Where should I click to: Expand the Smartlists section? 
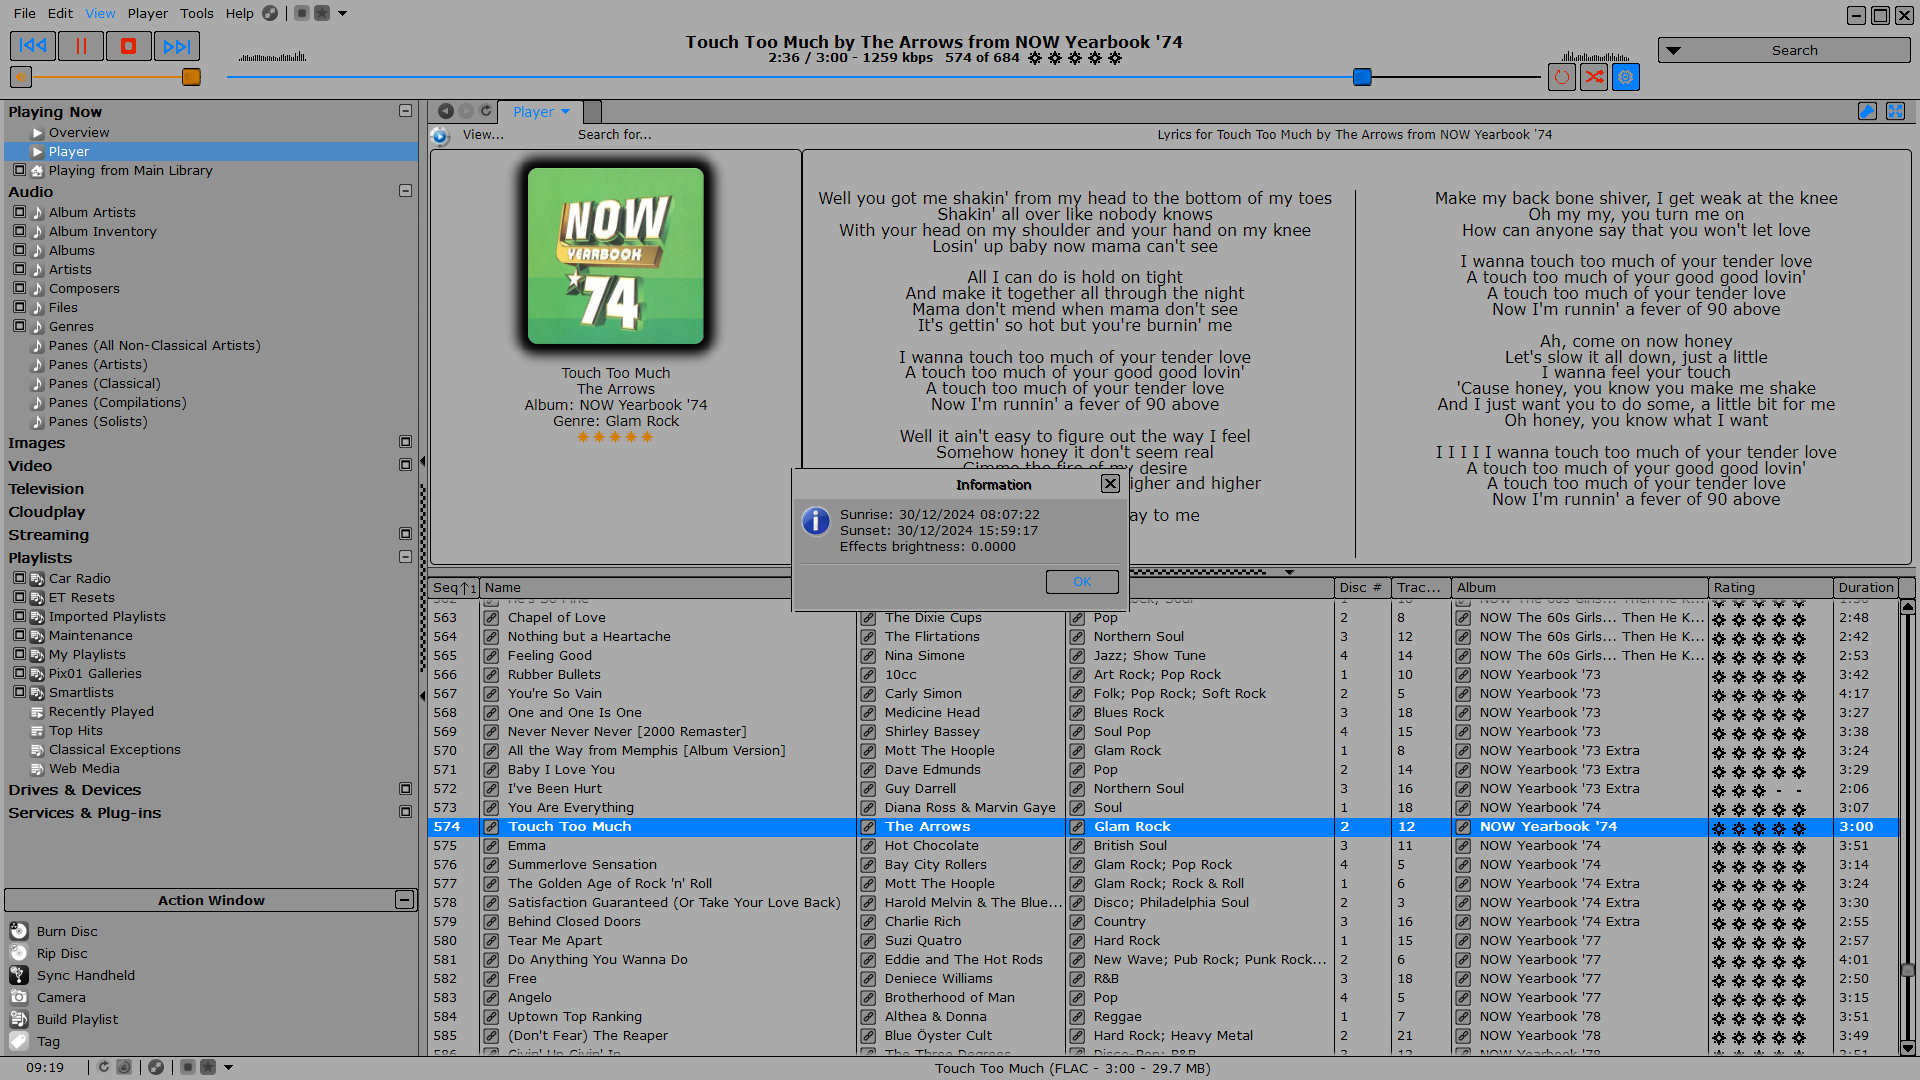pos(18,692)
